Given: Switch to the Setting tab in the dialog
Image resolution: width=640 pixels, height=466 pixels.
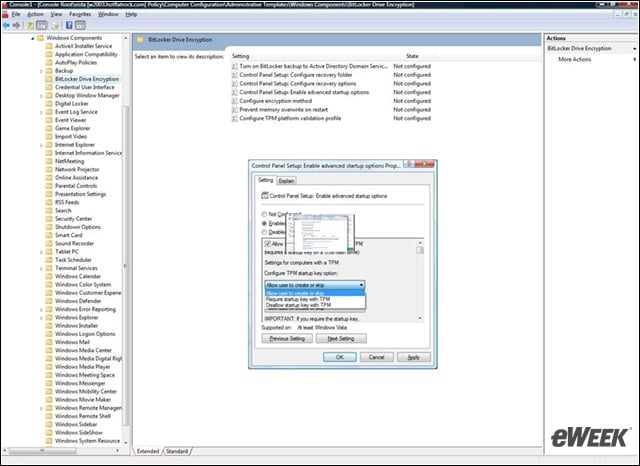Looking at the screenshot, I should click(x=266, y=180).
